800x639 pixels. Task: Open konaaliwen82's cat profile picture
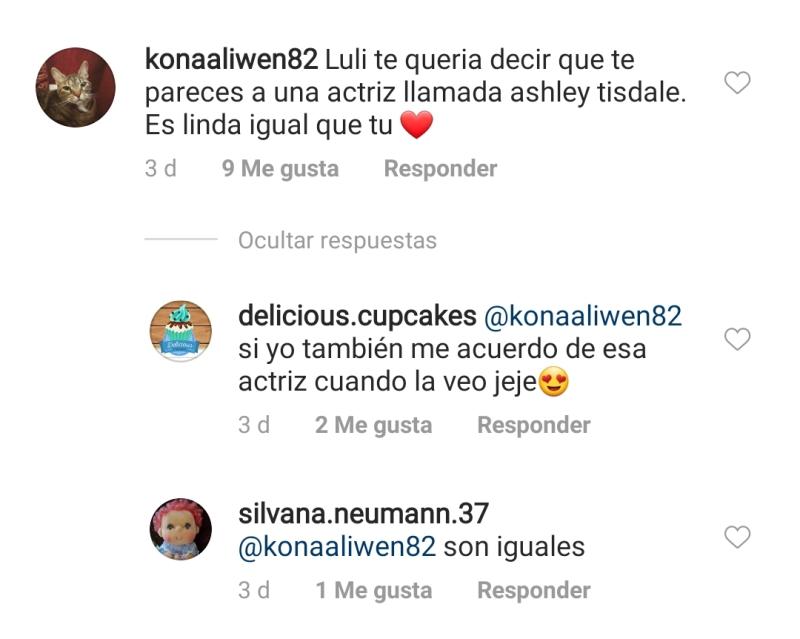click(76, 87)
